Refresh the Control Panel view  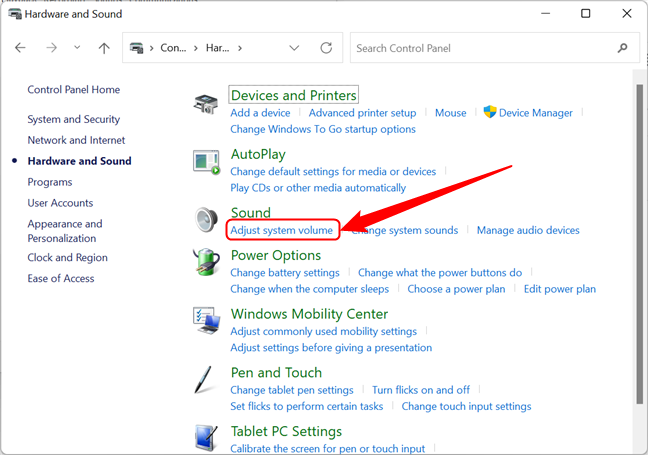326,48
